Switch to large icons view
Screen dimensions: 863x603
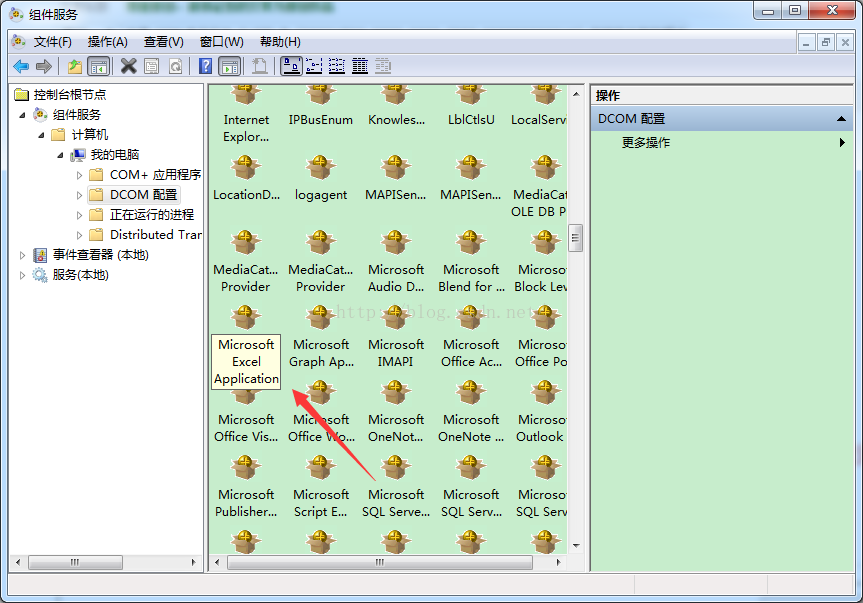pos(291,67)
